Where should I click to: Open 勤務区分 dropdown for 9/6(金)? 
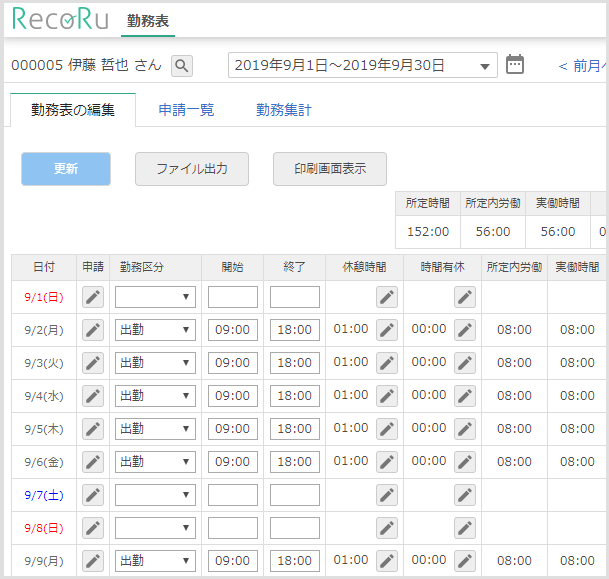[x=155, y=462]
